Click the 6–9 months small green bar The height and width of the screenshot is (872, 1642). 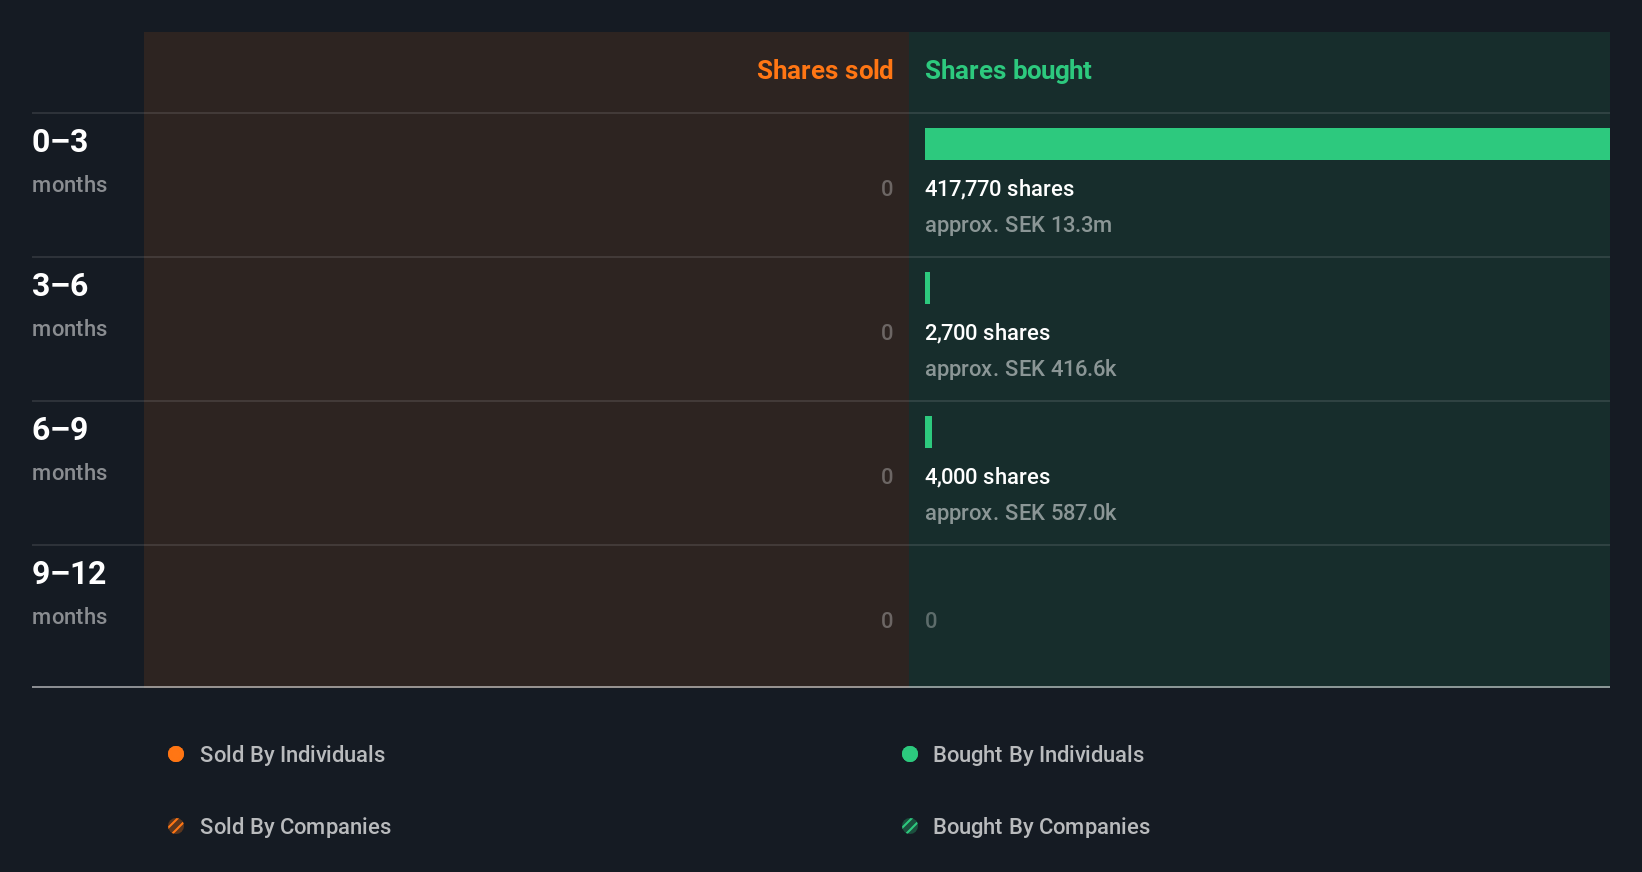928,432
